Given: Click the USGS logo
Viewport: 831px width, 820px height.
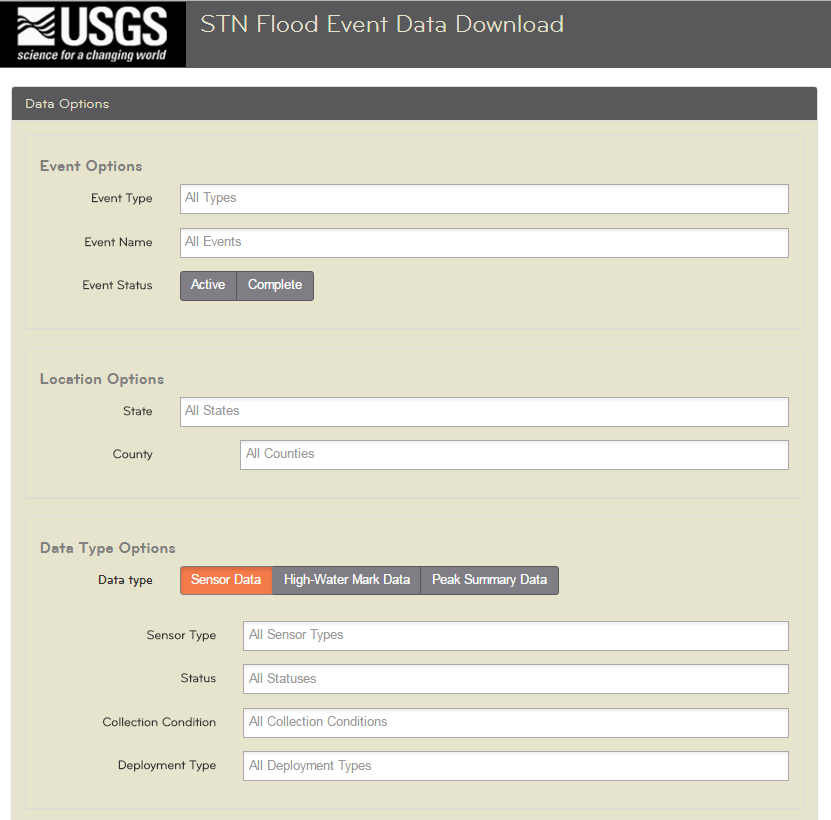Looking at the screenshot, I should pyautogui.click(x=92, y=28).
